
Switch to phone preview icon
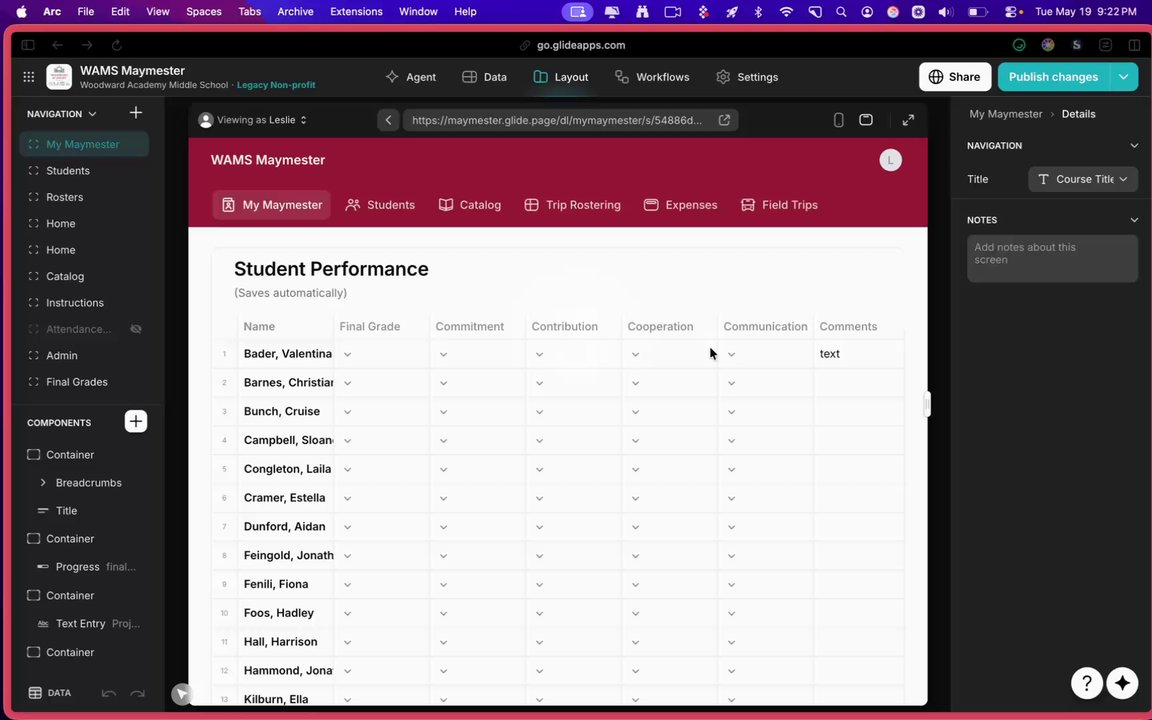point(838,120)
